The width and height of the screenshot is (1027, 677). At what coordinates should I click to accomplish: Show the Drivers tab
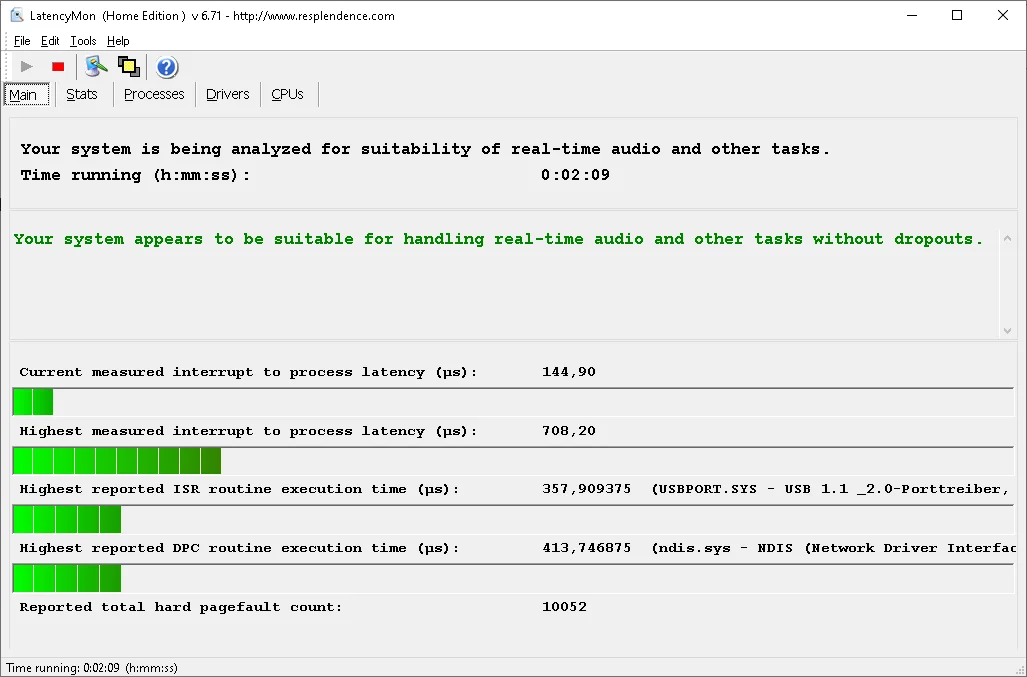point(227,94)
